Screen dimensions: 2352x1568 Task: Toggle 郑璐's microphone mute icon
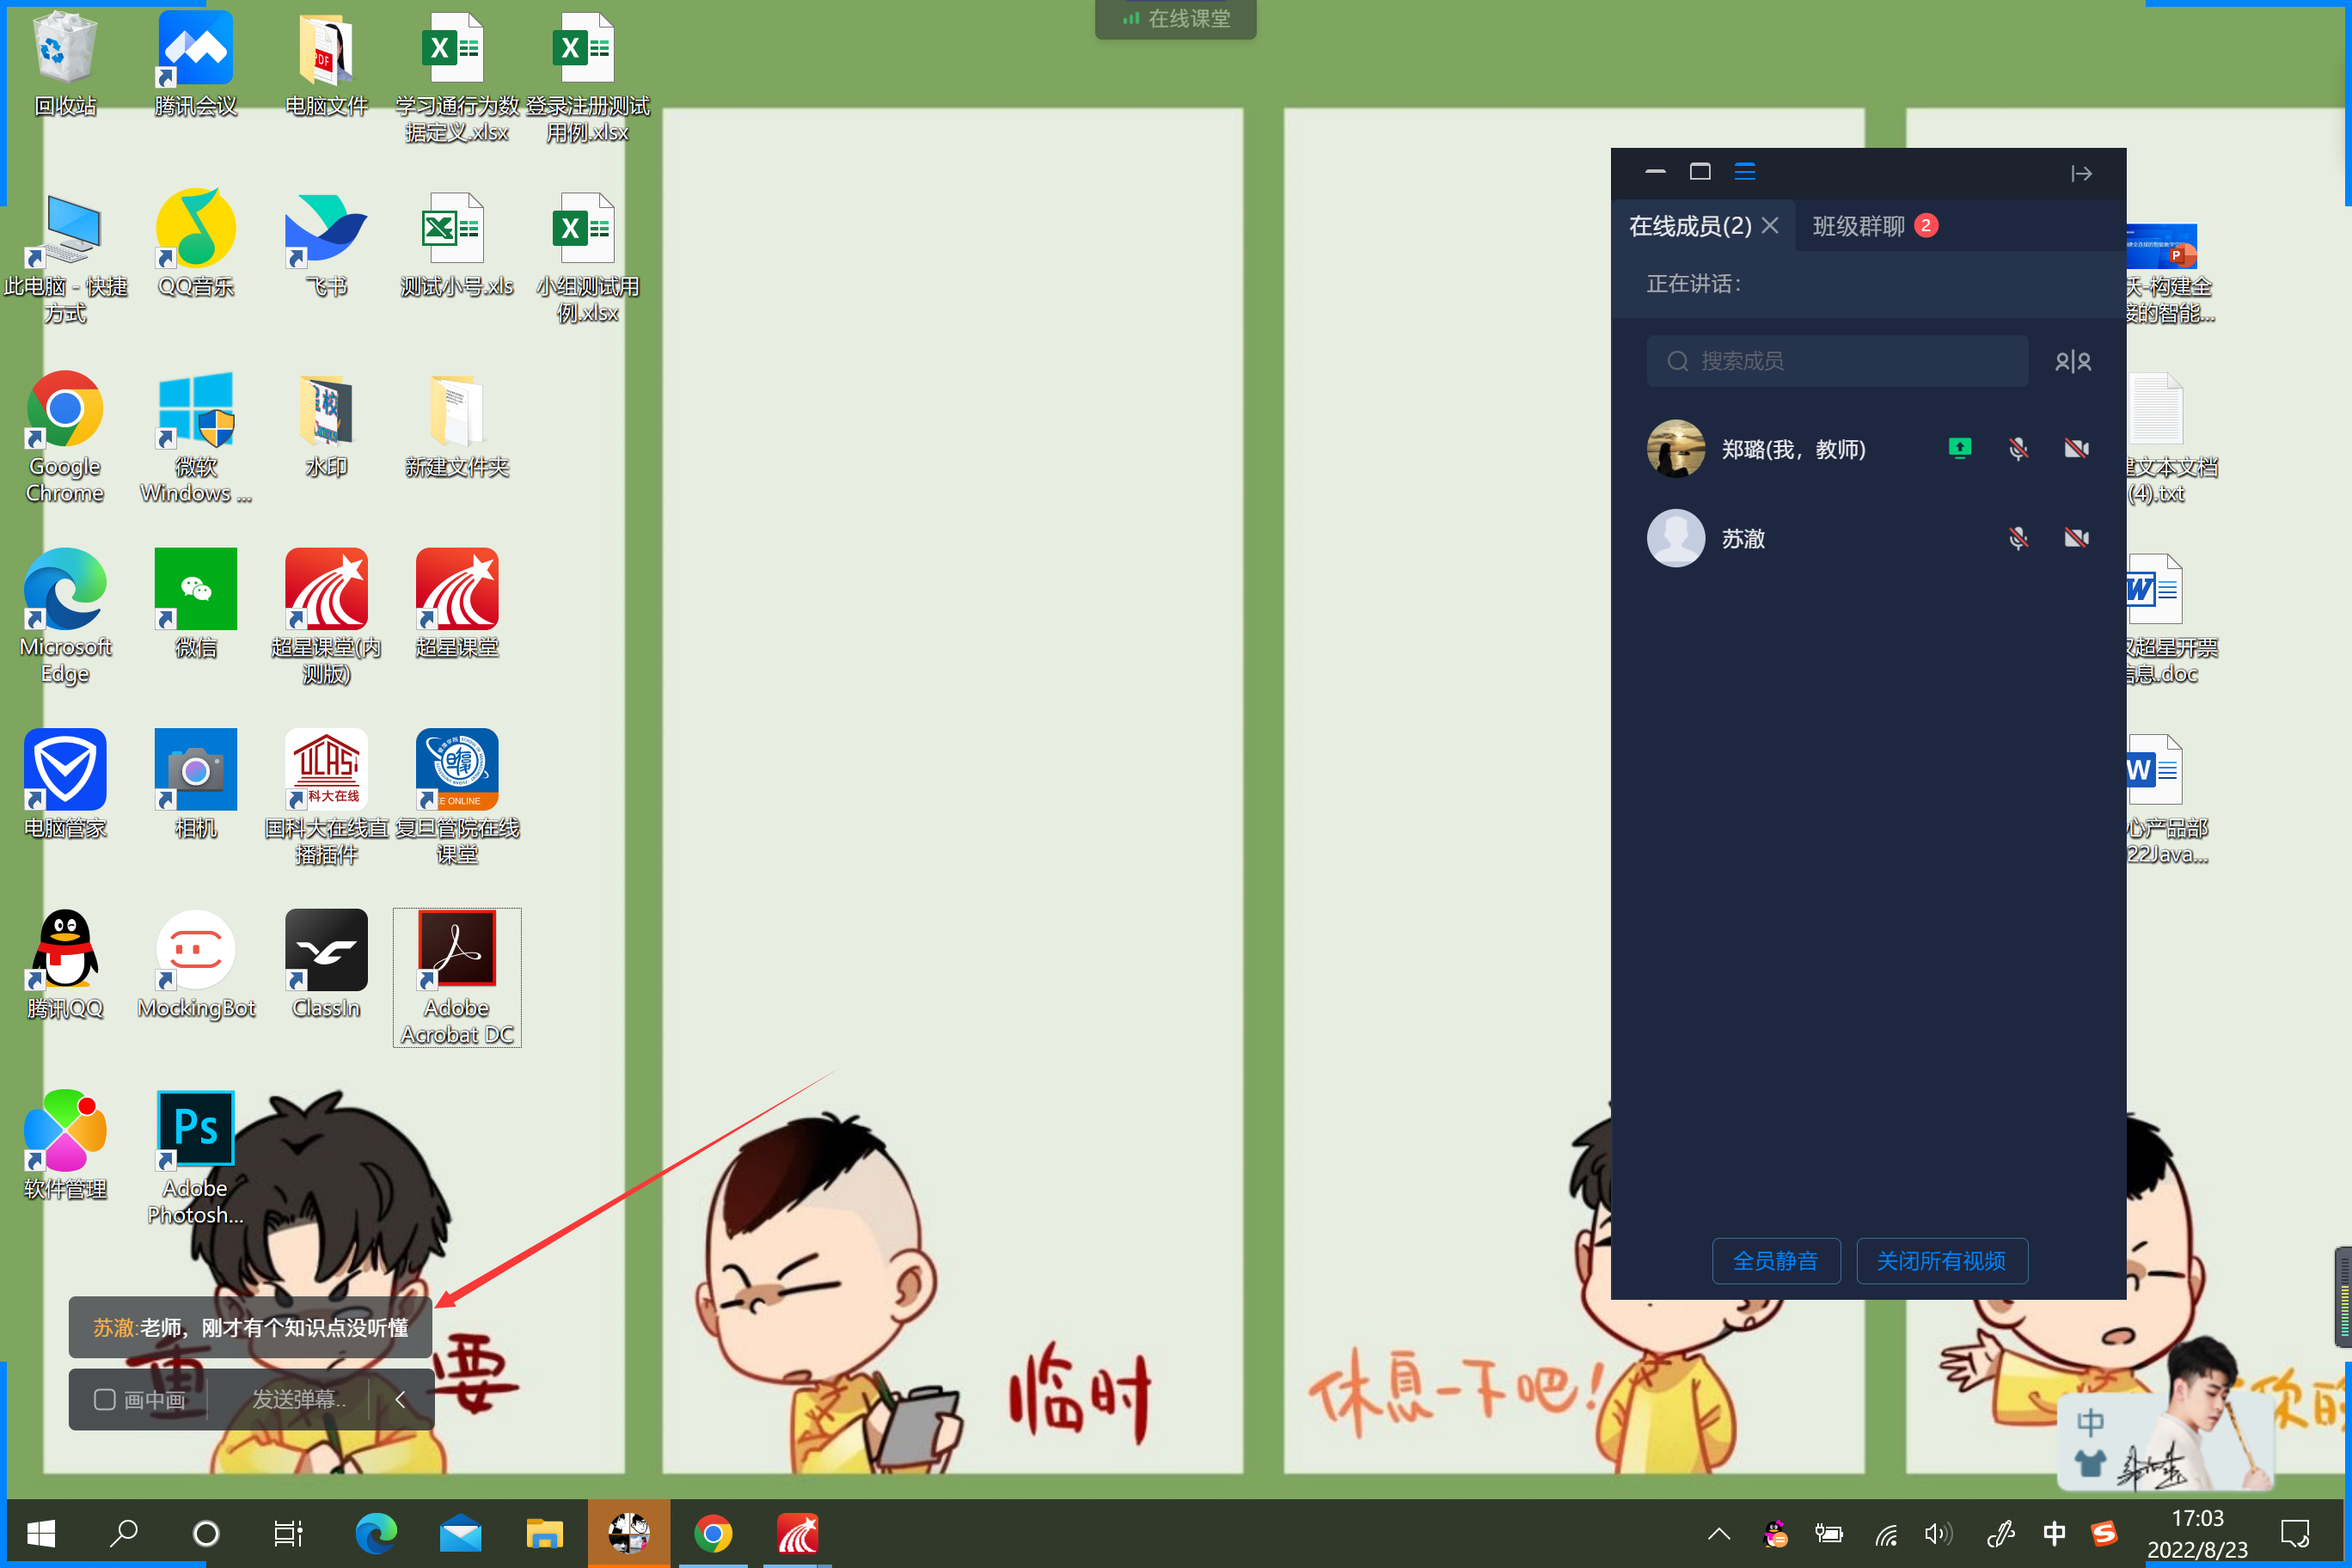[2018, 449]
